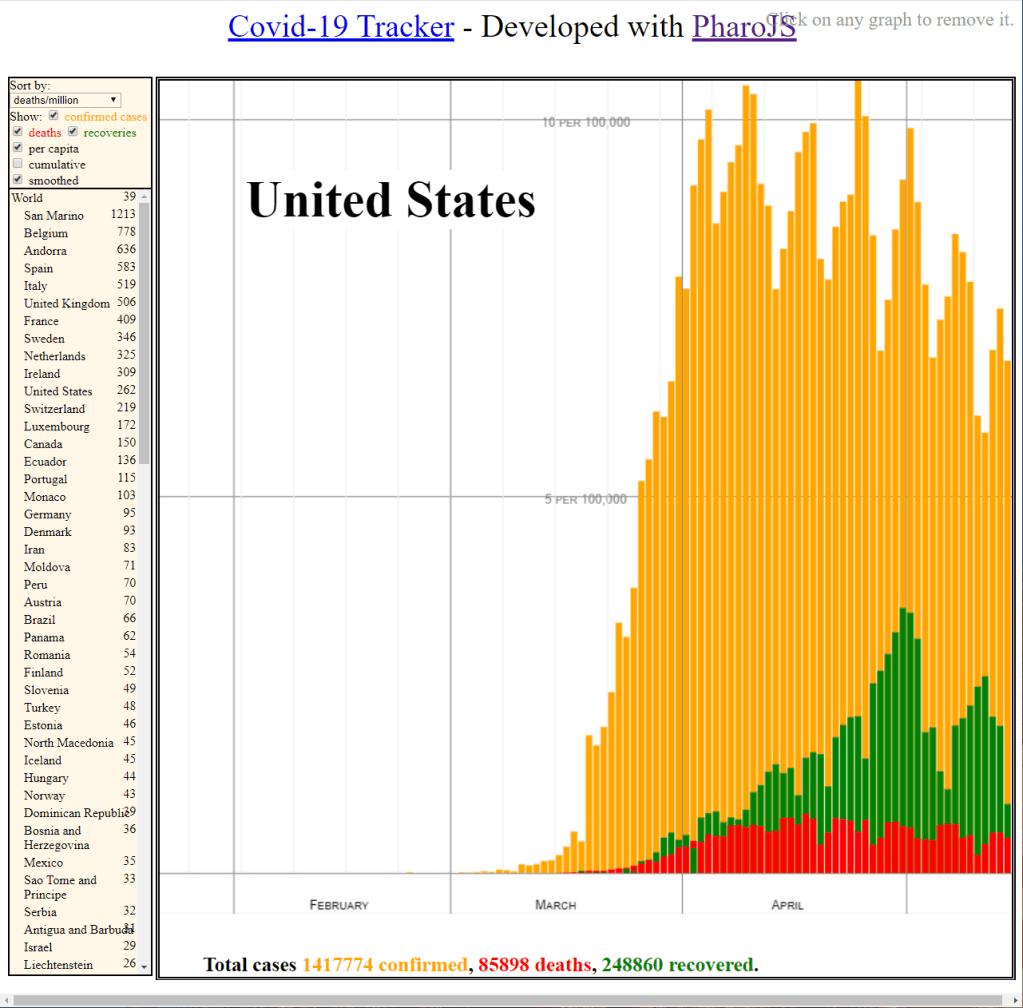This screenshot has height=1008, width=1023.
Task: Turn off the per capita option
Action: [17, 148]
